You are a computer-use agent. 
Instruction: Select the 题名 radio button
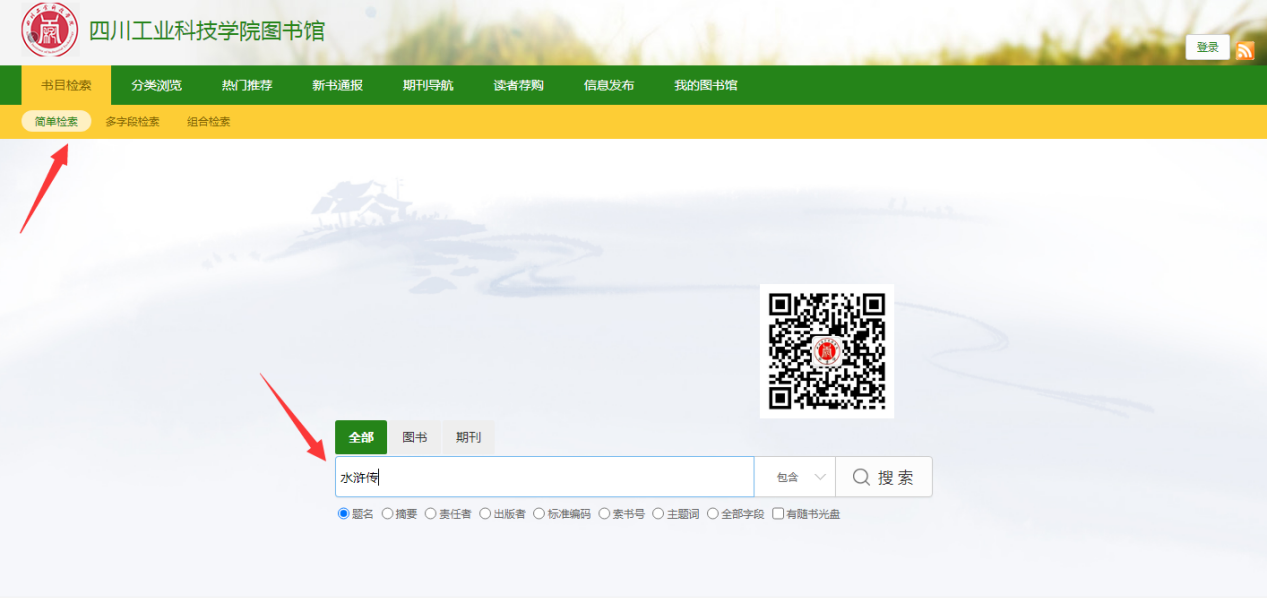344,514
